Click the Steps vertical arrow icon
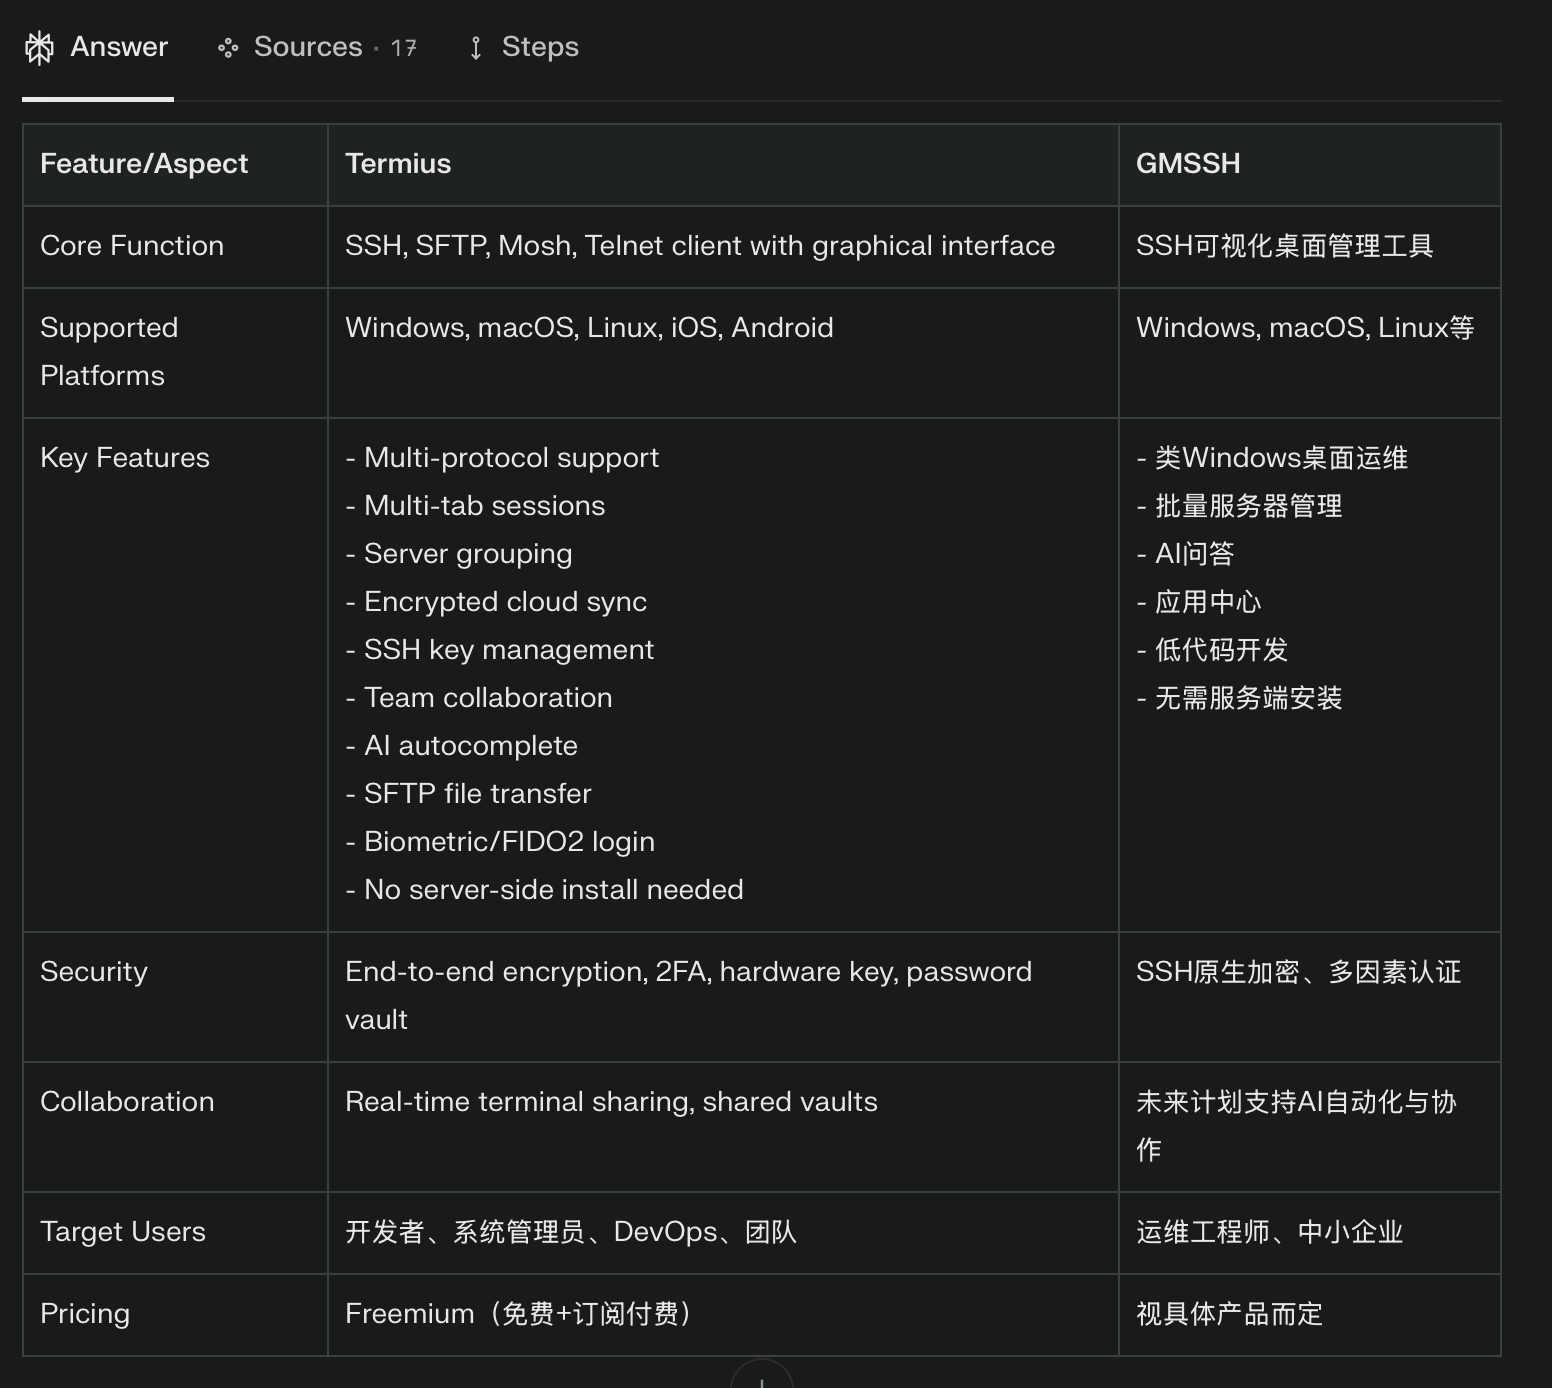1552x1388 pixels. [x=476, y=48]
